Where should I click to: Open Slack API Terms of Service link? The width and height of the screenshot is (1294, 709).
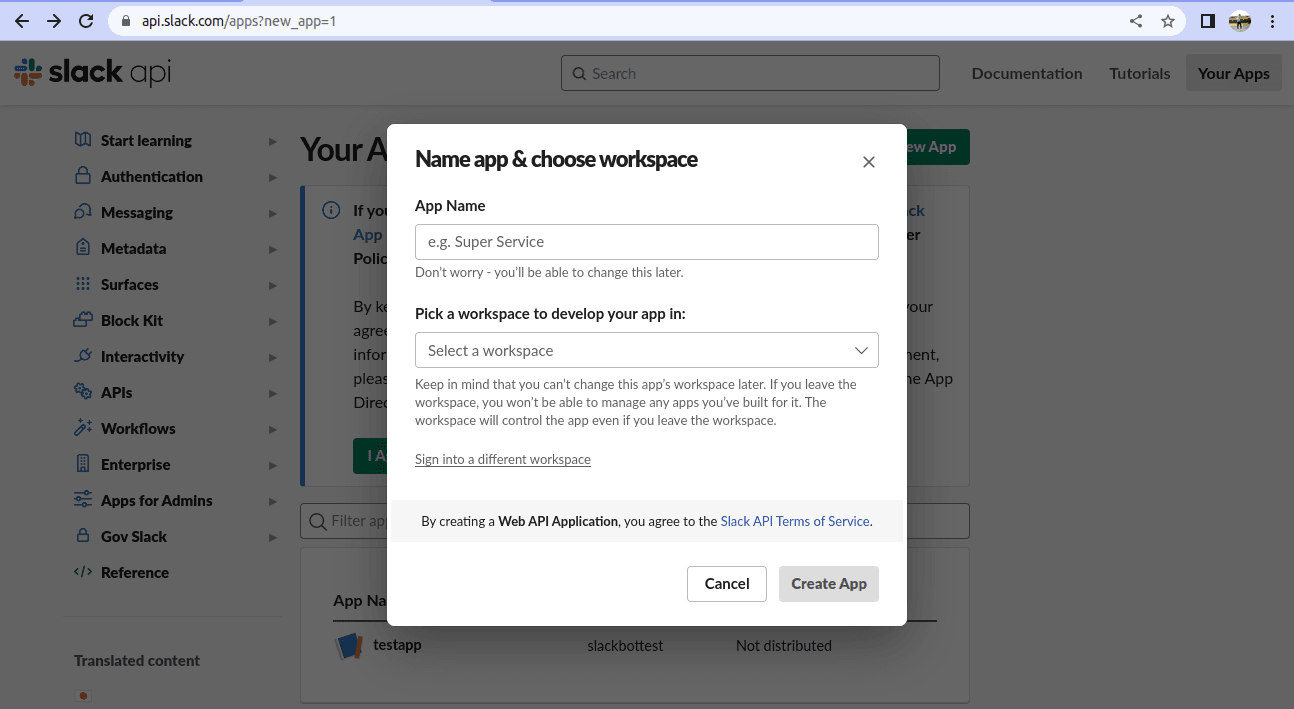point(795,521)
